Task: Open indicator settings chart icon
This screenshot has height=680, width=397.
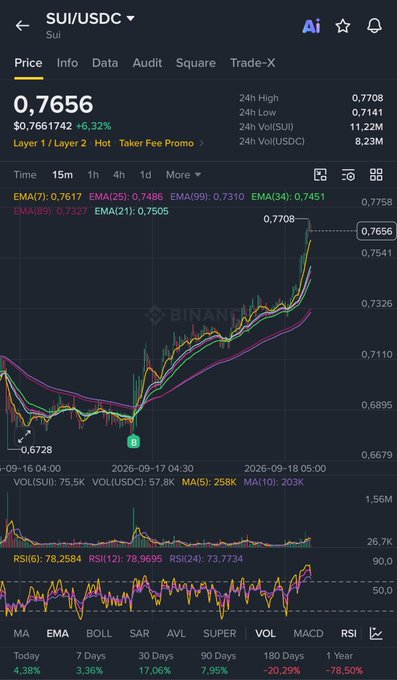Action: [x=376, y=634]
